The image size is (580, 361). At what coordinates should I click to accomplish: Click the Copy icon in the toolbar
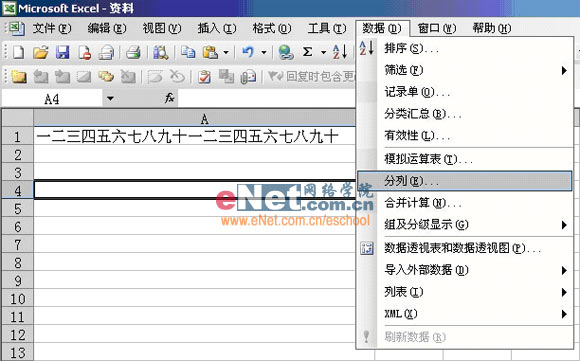pos(188,52)
